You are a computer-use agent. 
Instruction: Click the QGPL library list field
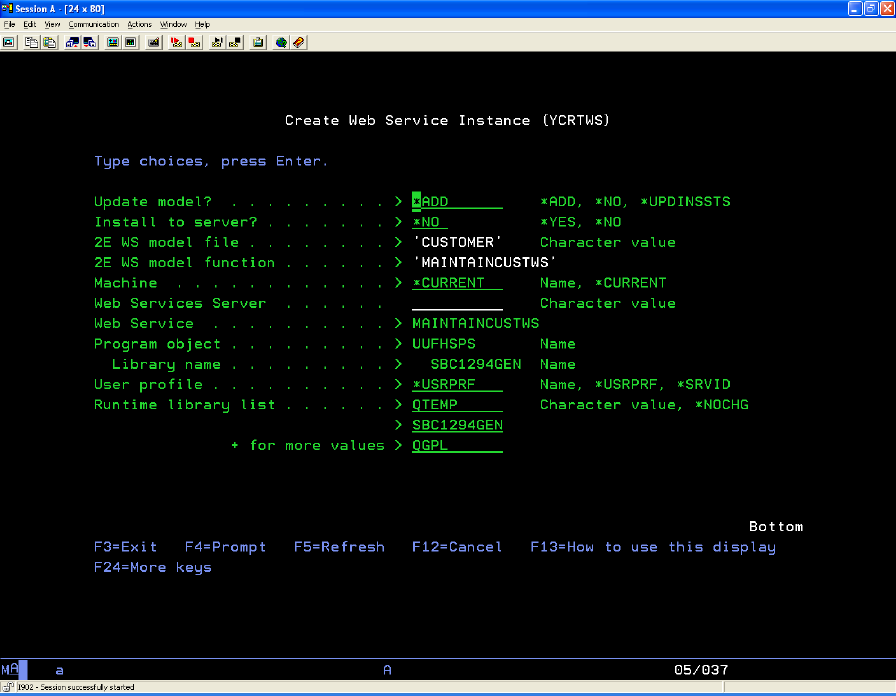tap(457, 445)
